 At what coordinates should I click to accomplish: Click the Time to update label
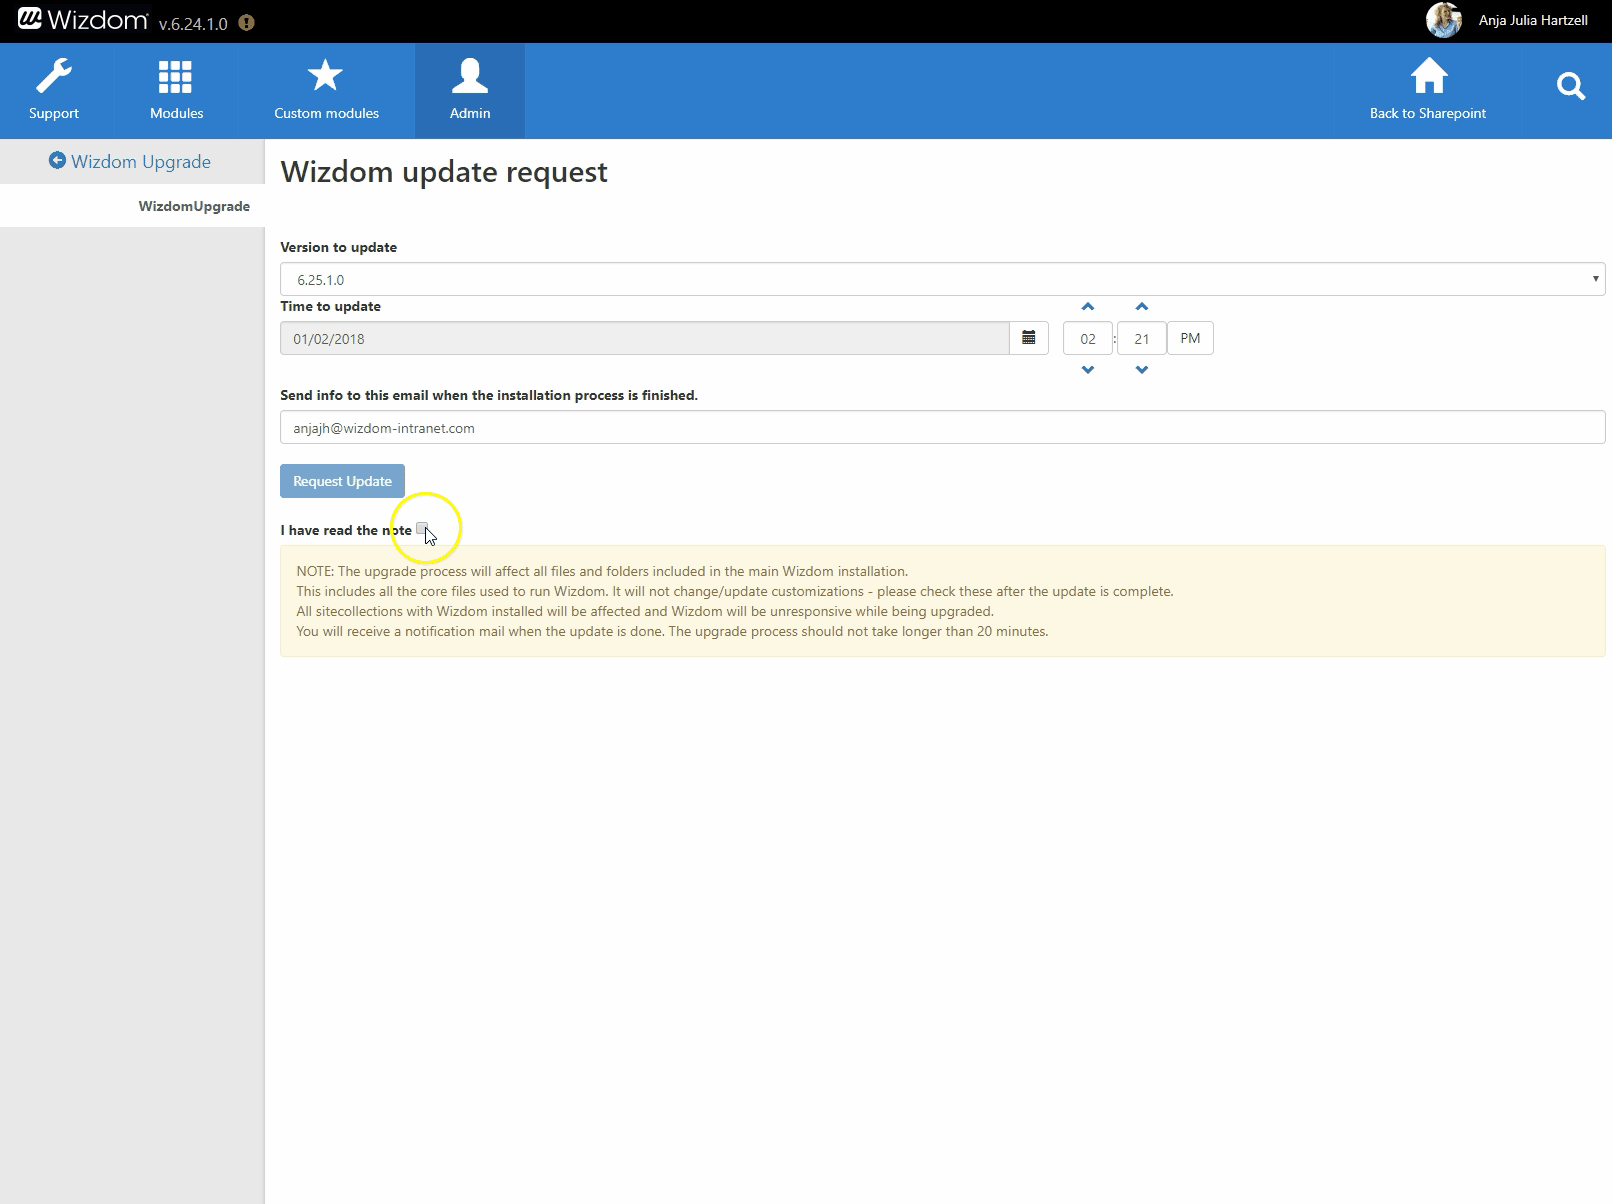tap(330, 306)
